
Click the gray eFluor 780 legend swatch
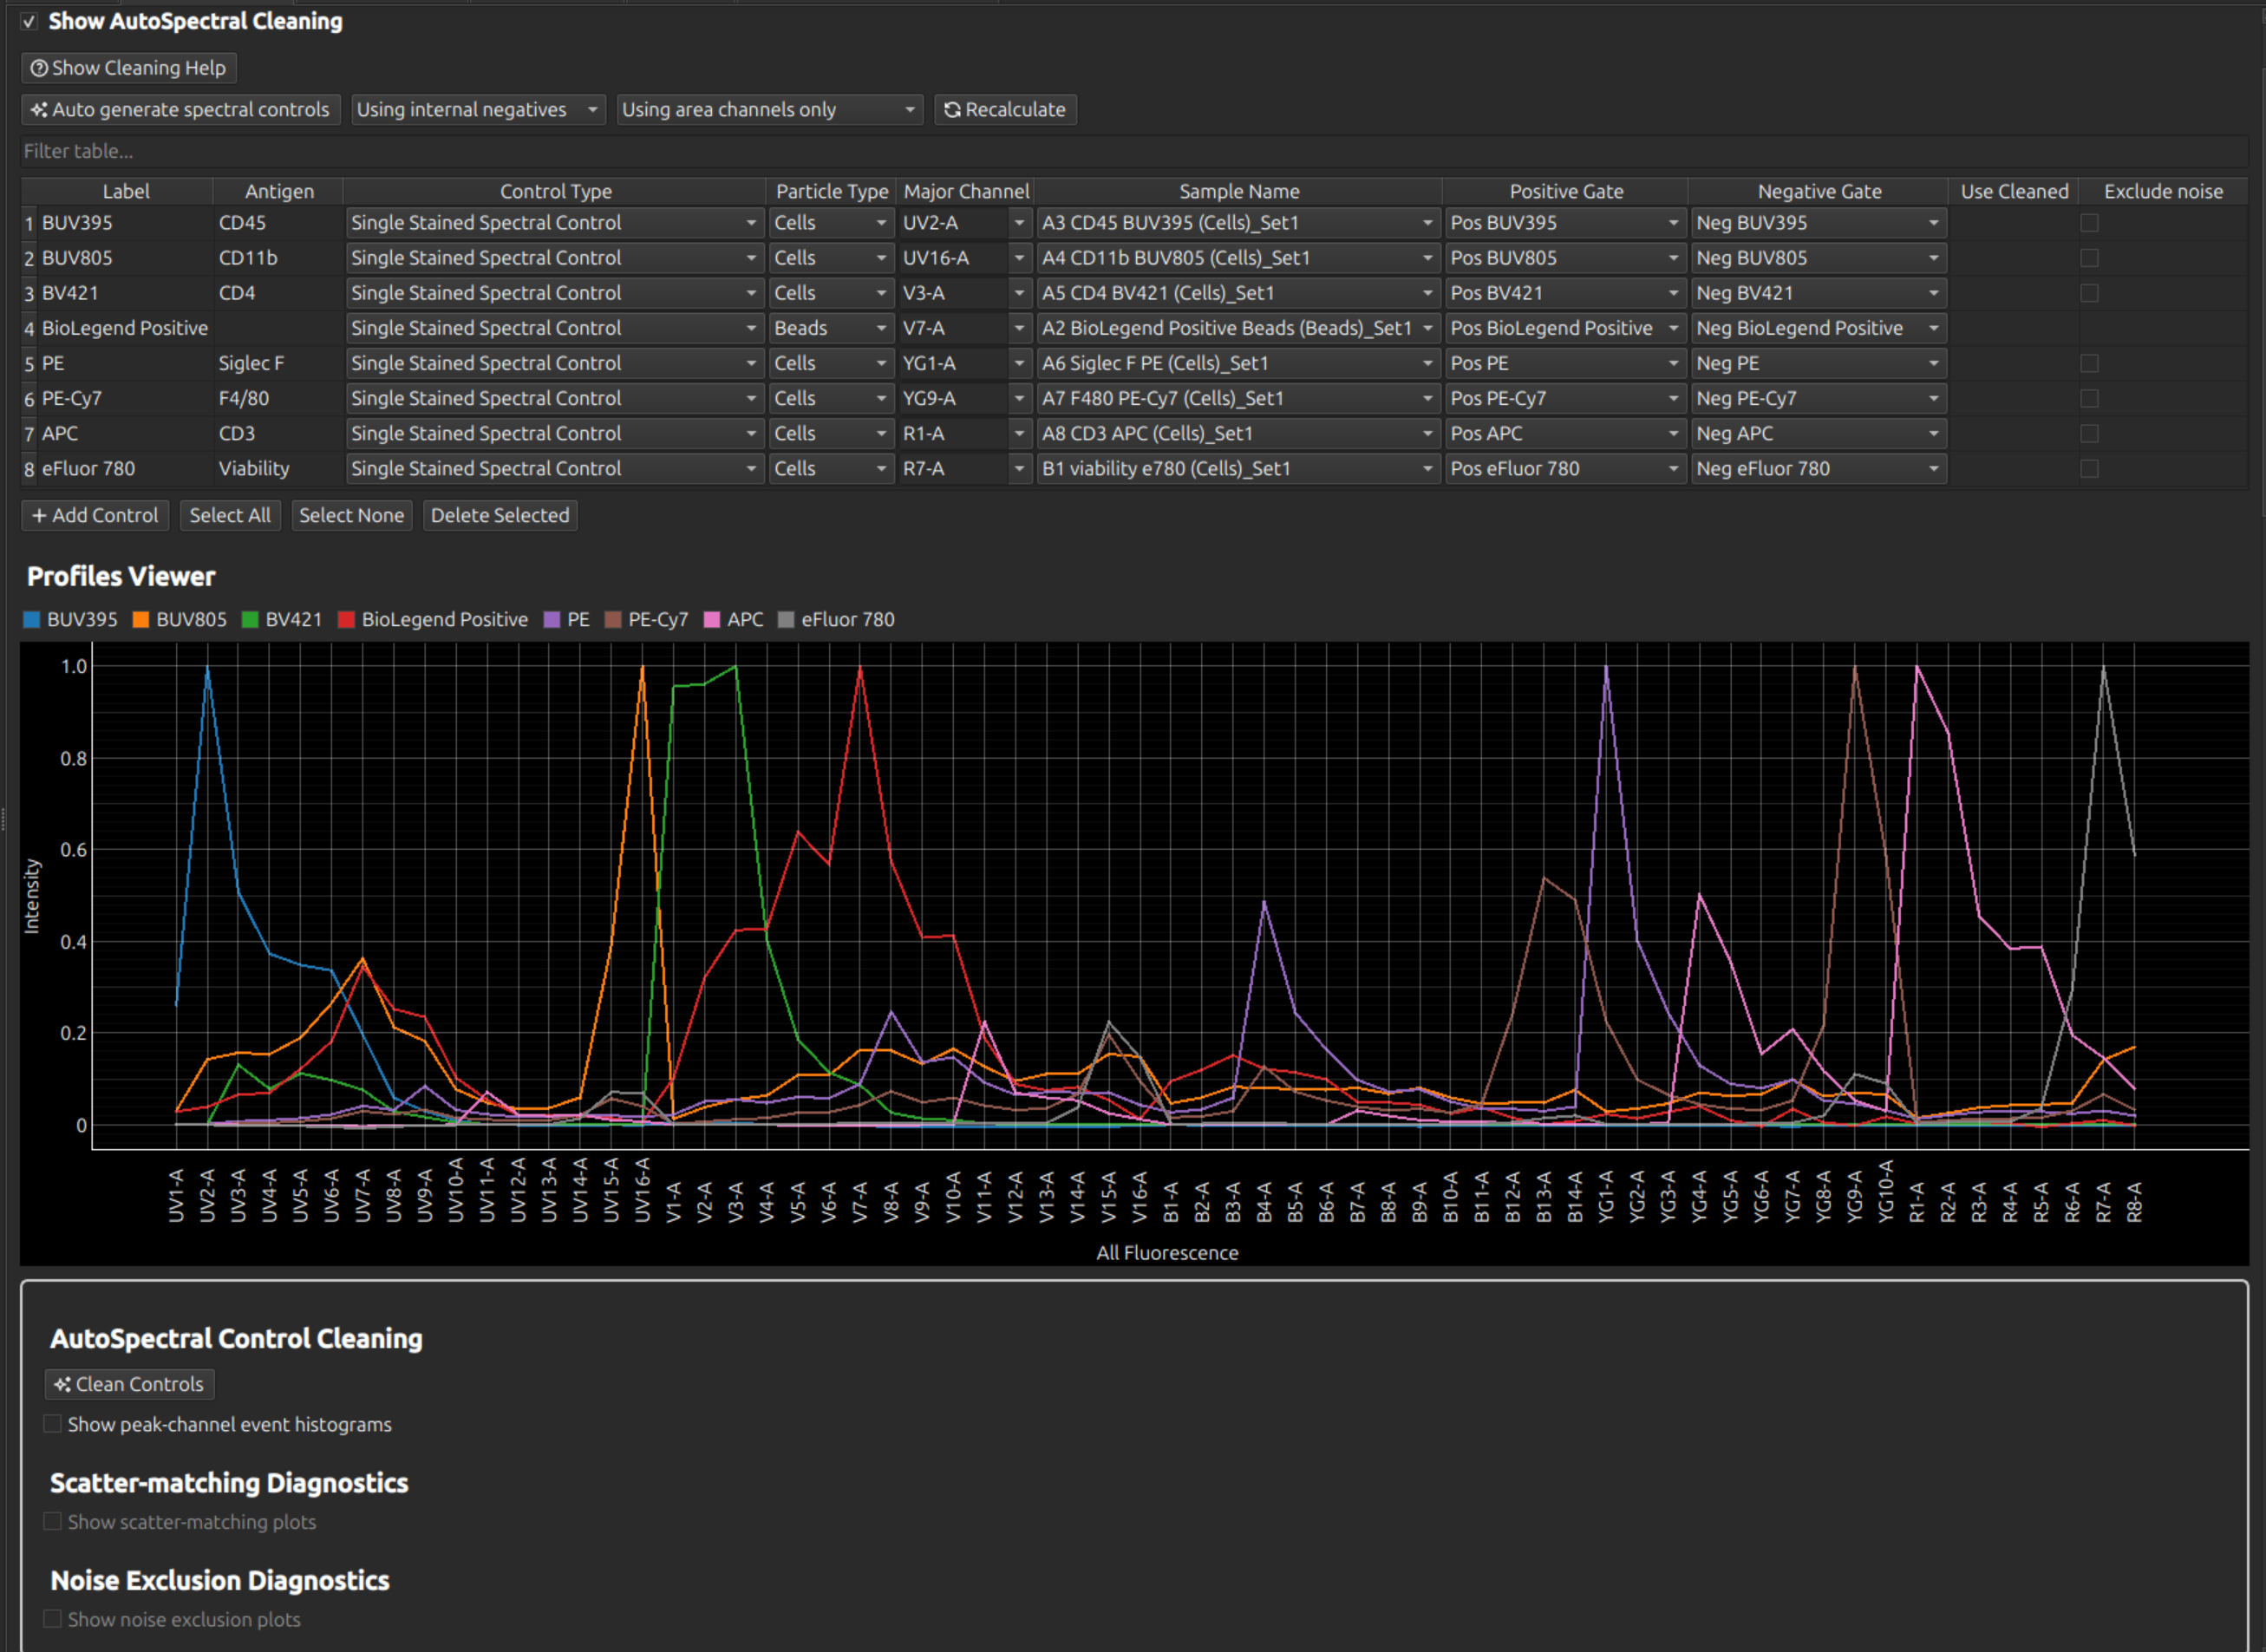pyautogui.click(x=786, y=619)
